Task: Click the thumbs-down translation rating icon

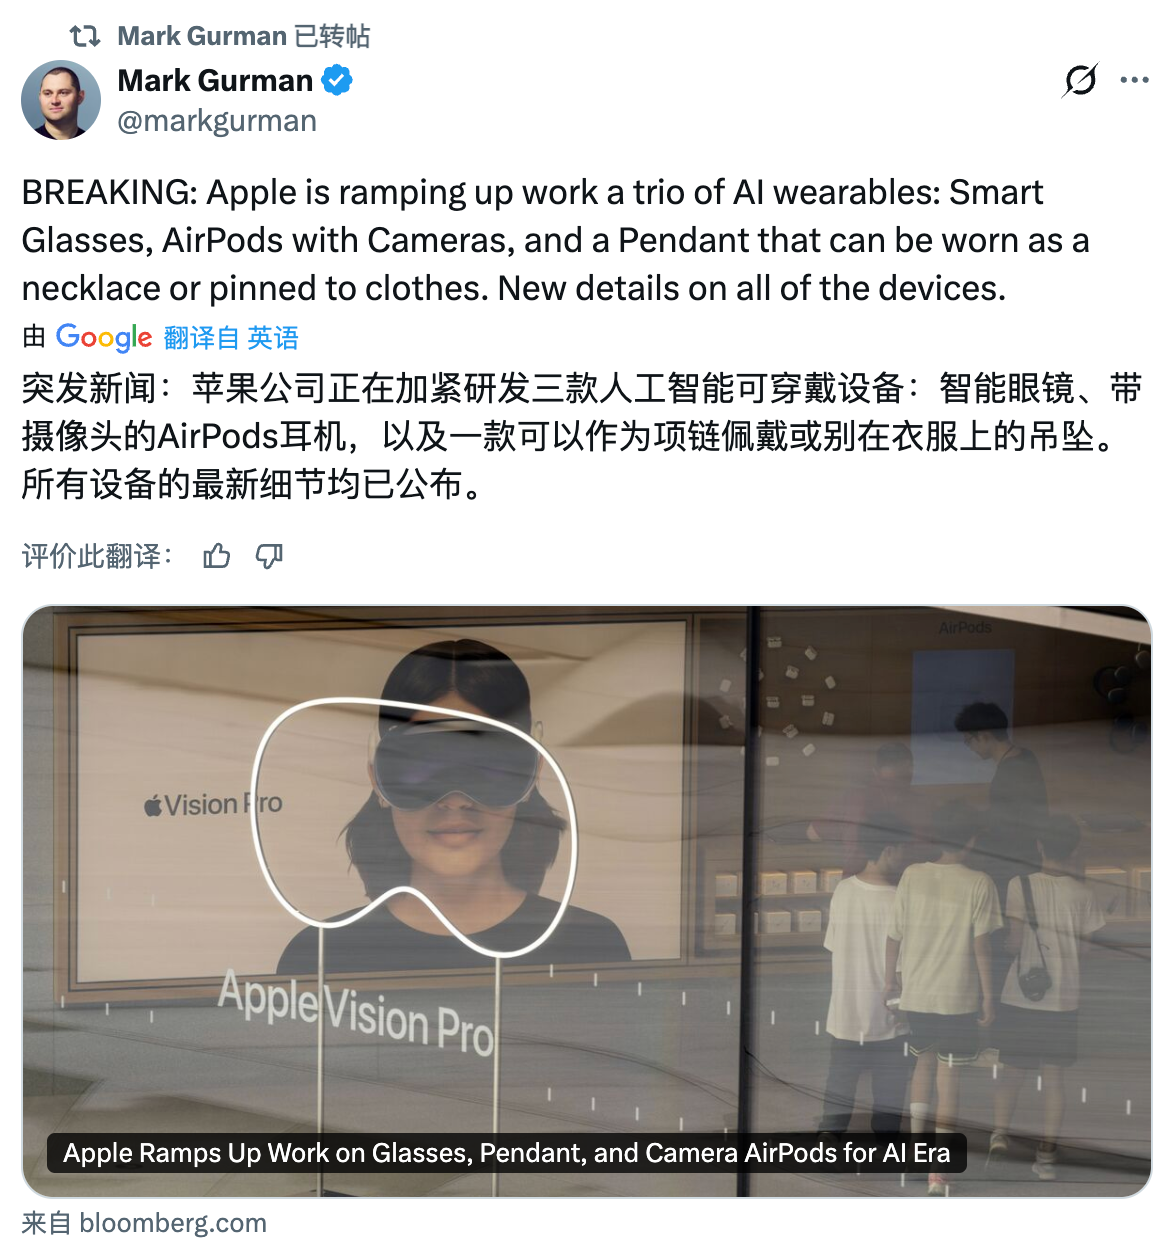Action: tap(269, 556)
